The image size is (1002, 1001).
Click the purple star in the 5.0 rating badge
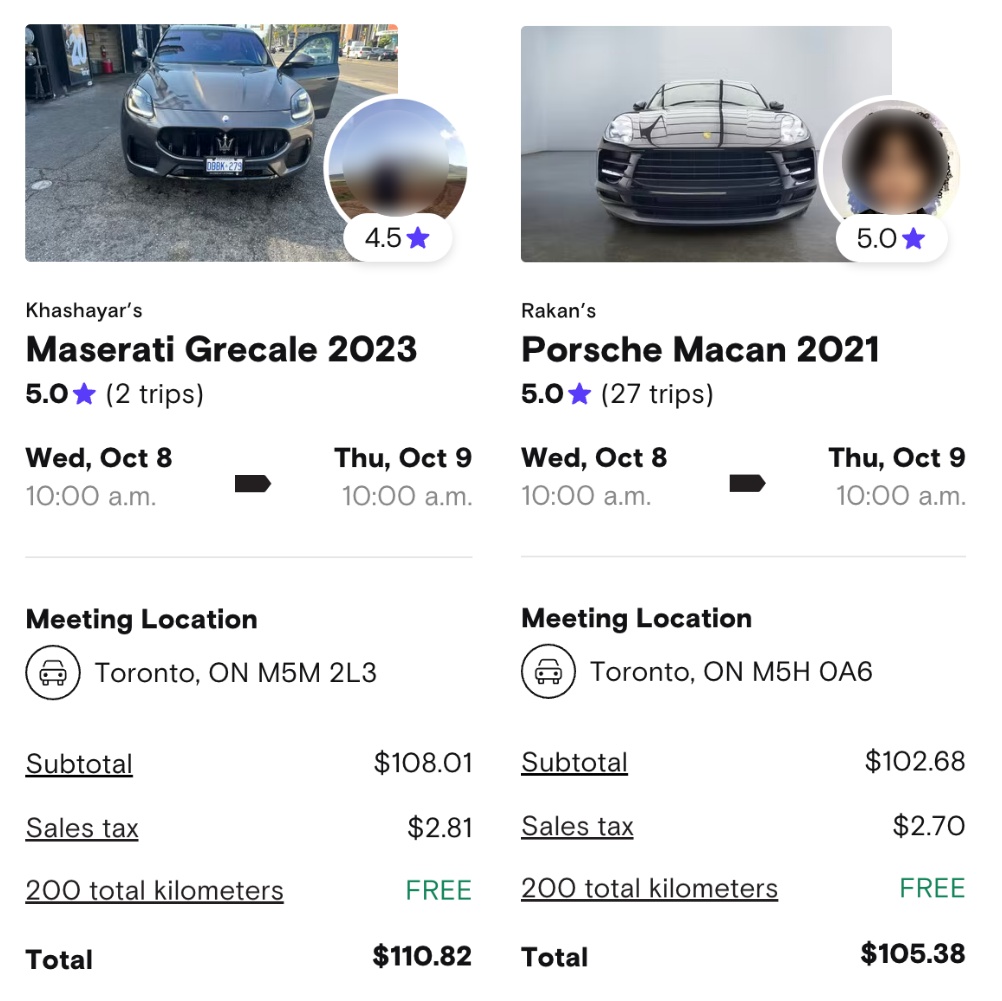[913, 238]
